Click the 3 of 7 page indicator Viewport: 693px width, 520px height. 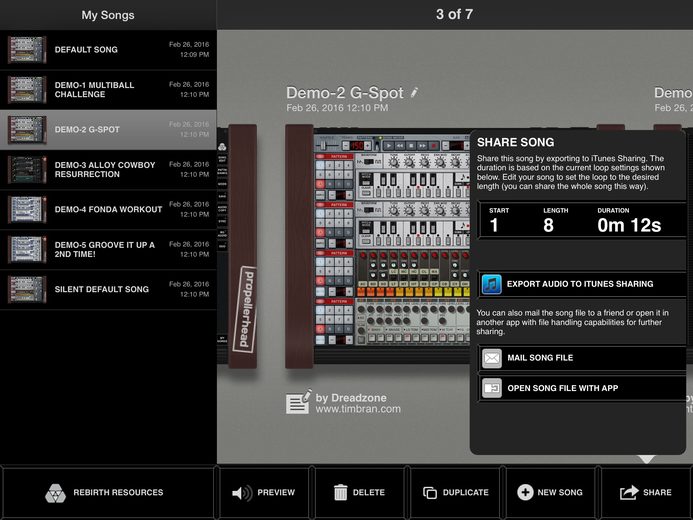[454, 14]
